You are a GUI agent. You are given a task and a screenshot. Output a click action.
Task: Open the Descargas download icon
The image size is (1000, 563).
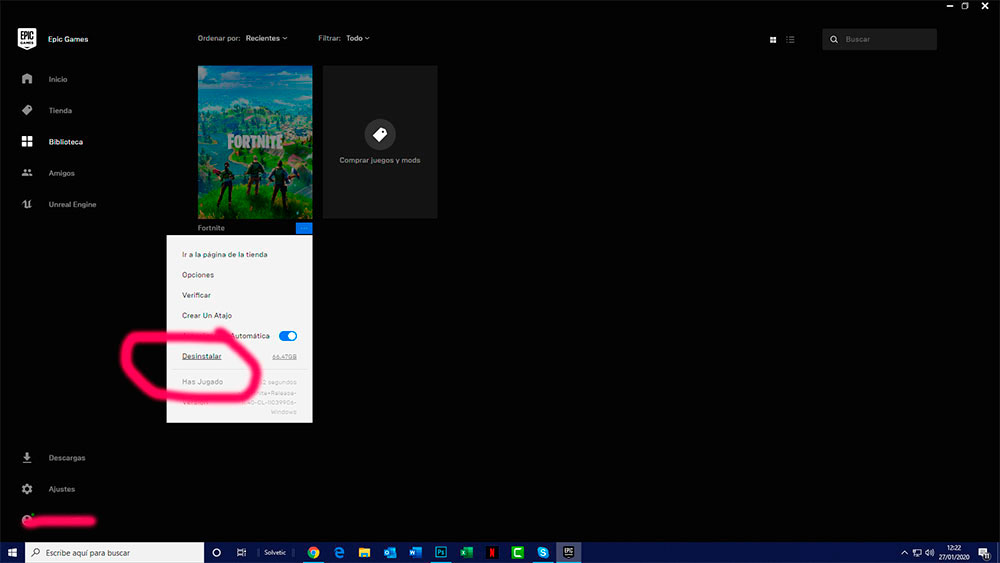[x=27, y=457]
